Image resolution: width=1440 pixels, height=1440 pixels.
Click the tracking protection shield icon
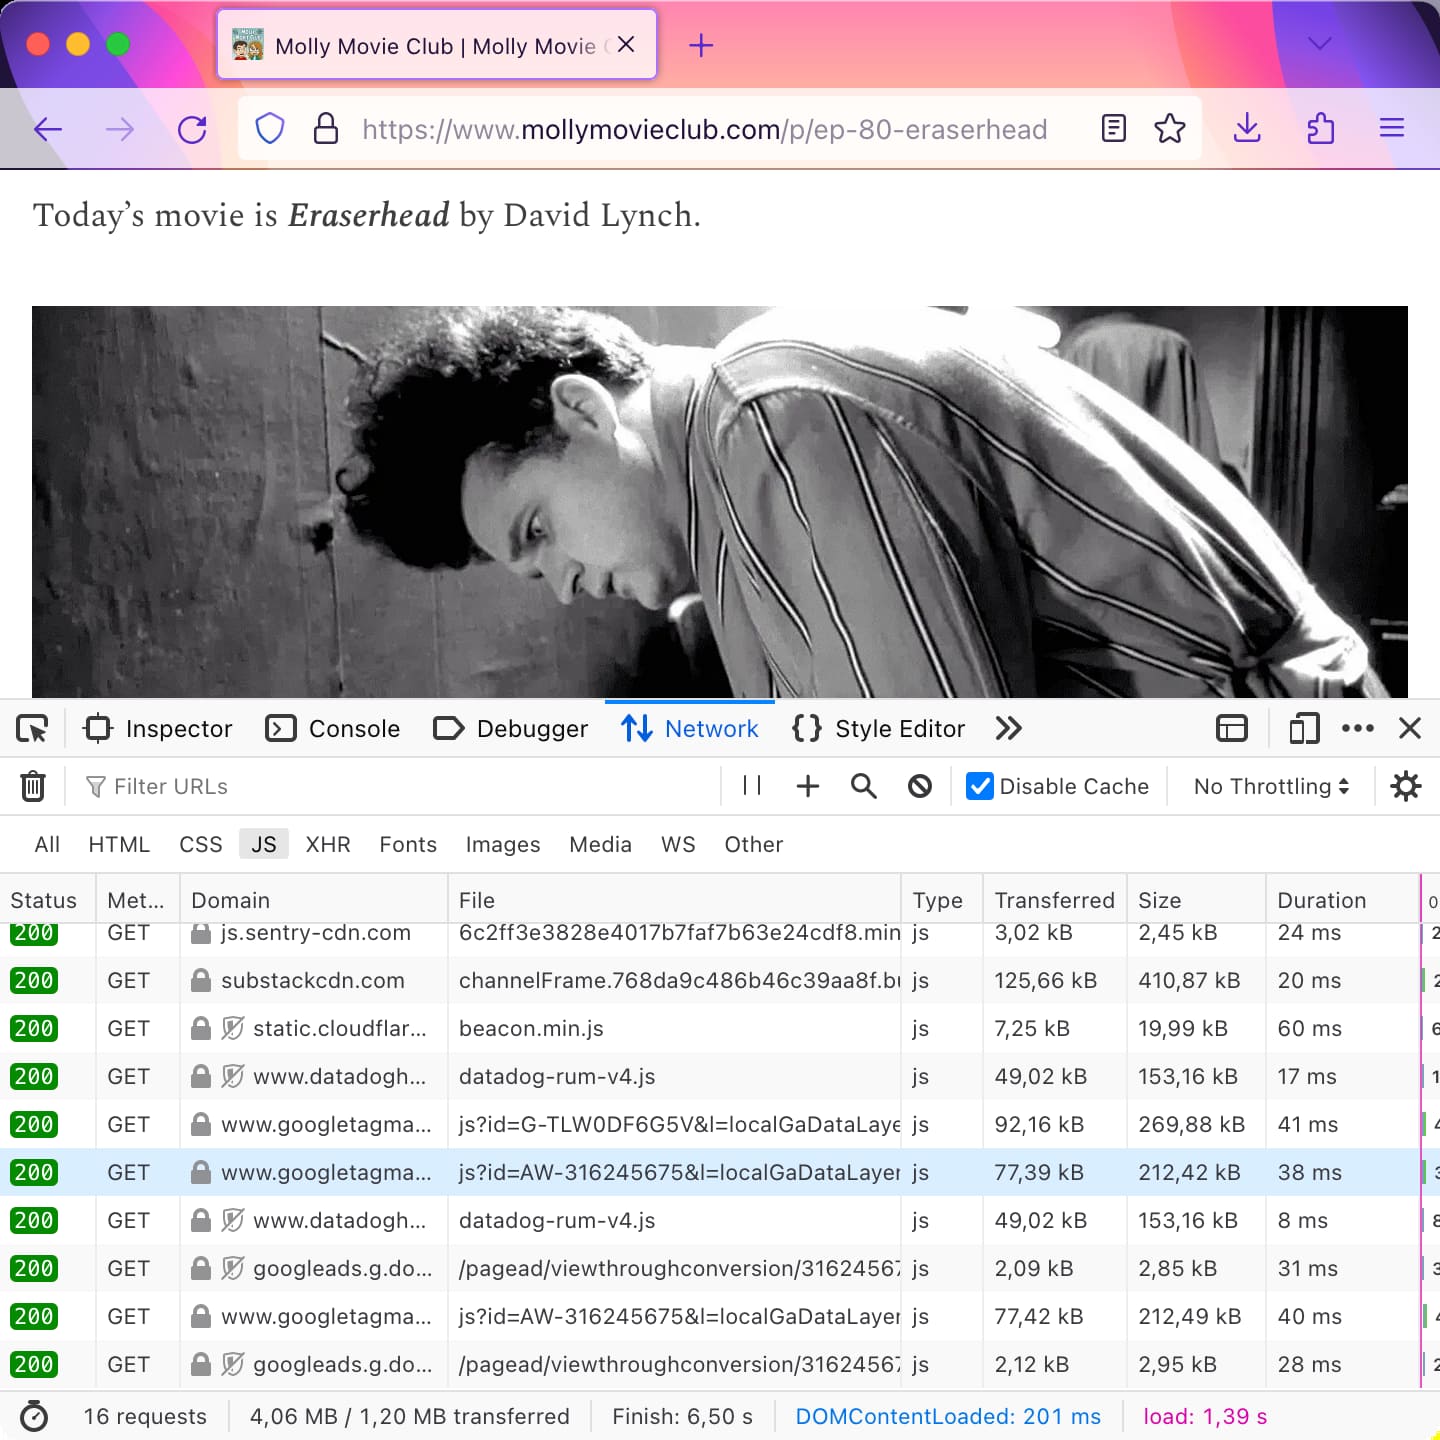269,128
